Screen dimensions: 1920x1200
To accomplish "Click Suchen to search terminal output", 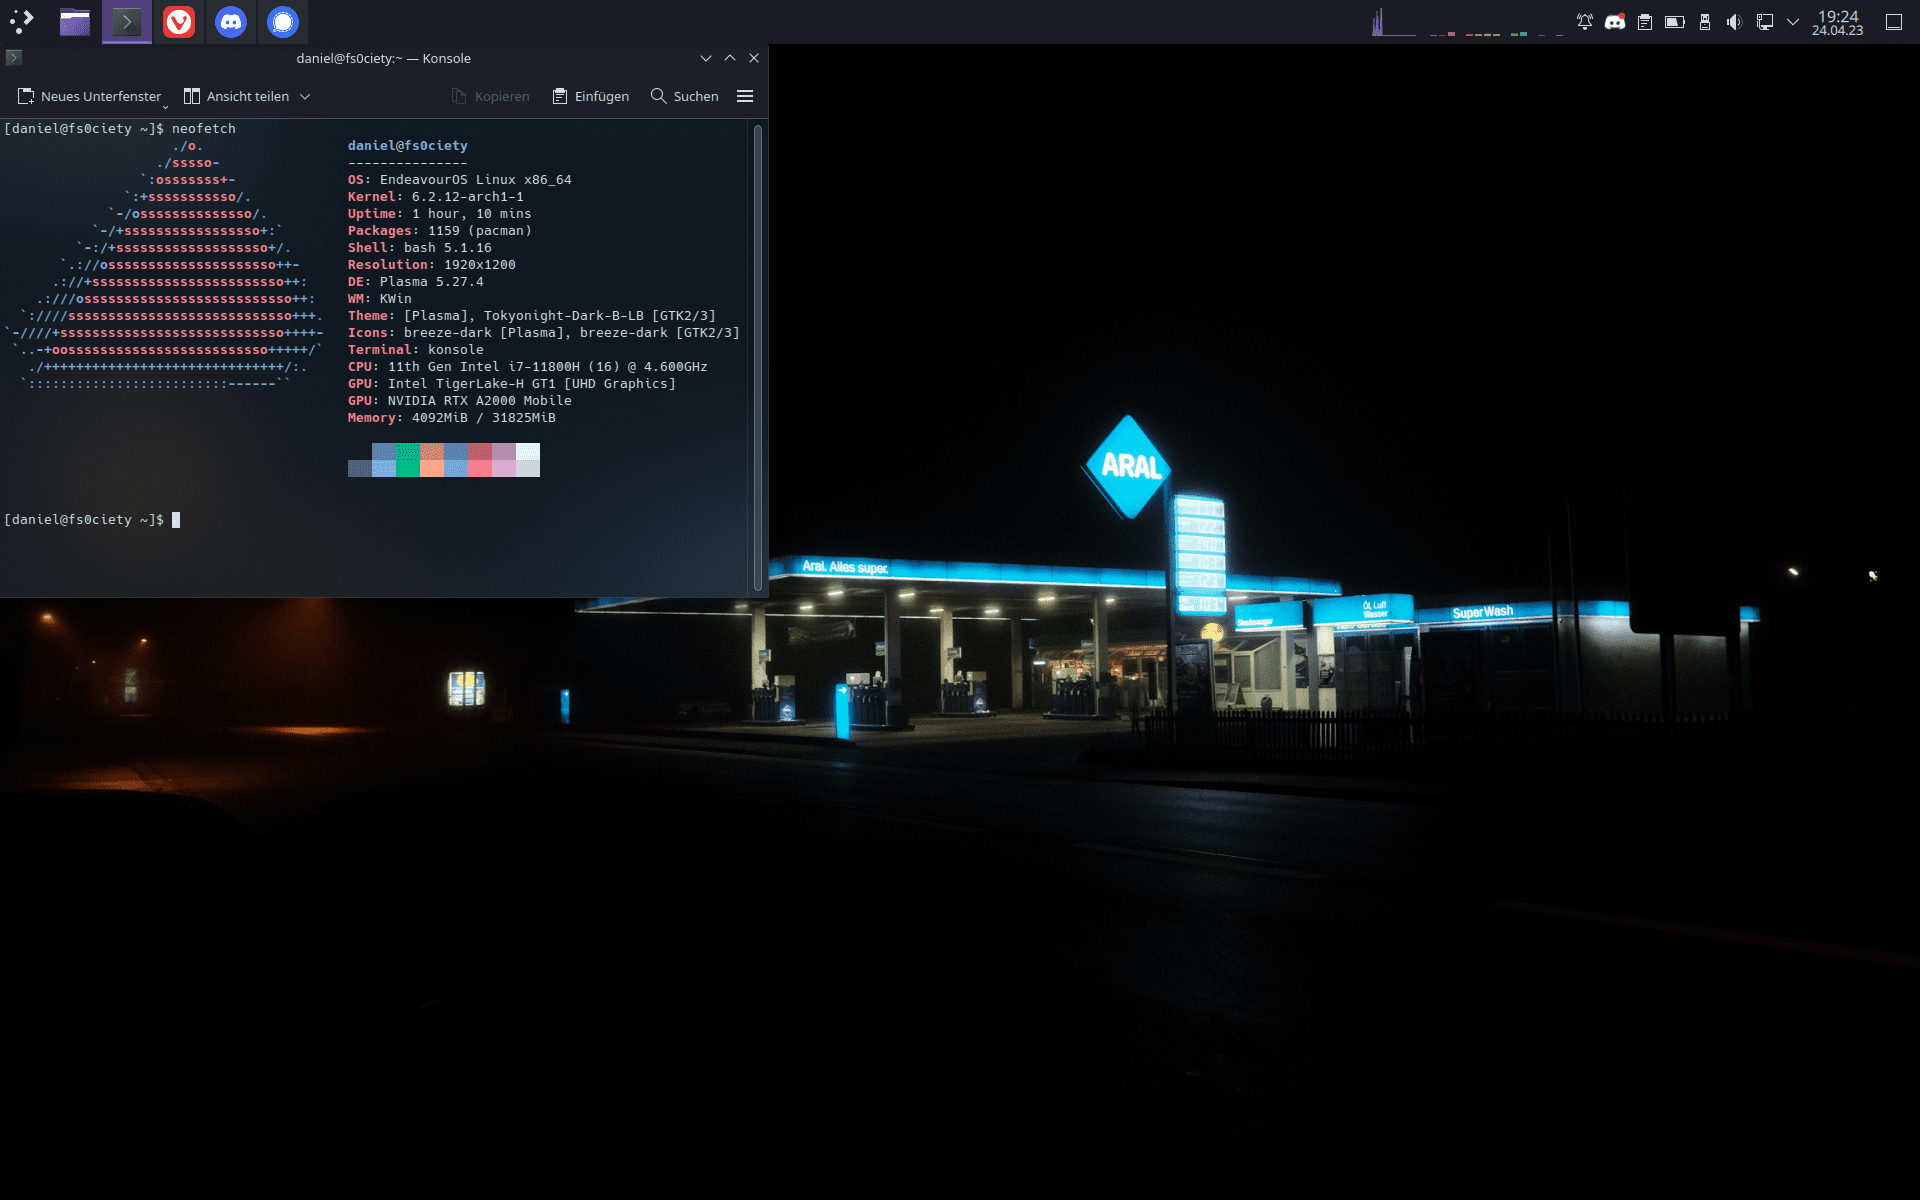I will coord(685,96).
